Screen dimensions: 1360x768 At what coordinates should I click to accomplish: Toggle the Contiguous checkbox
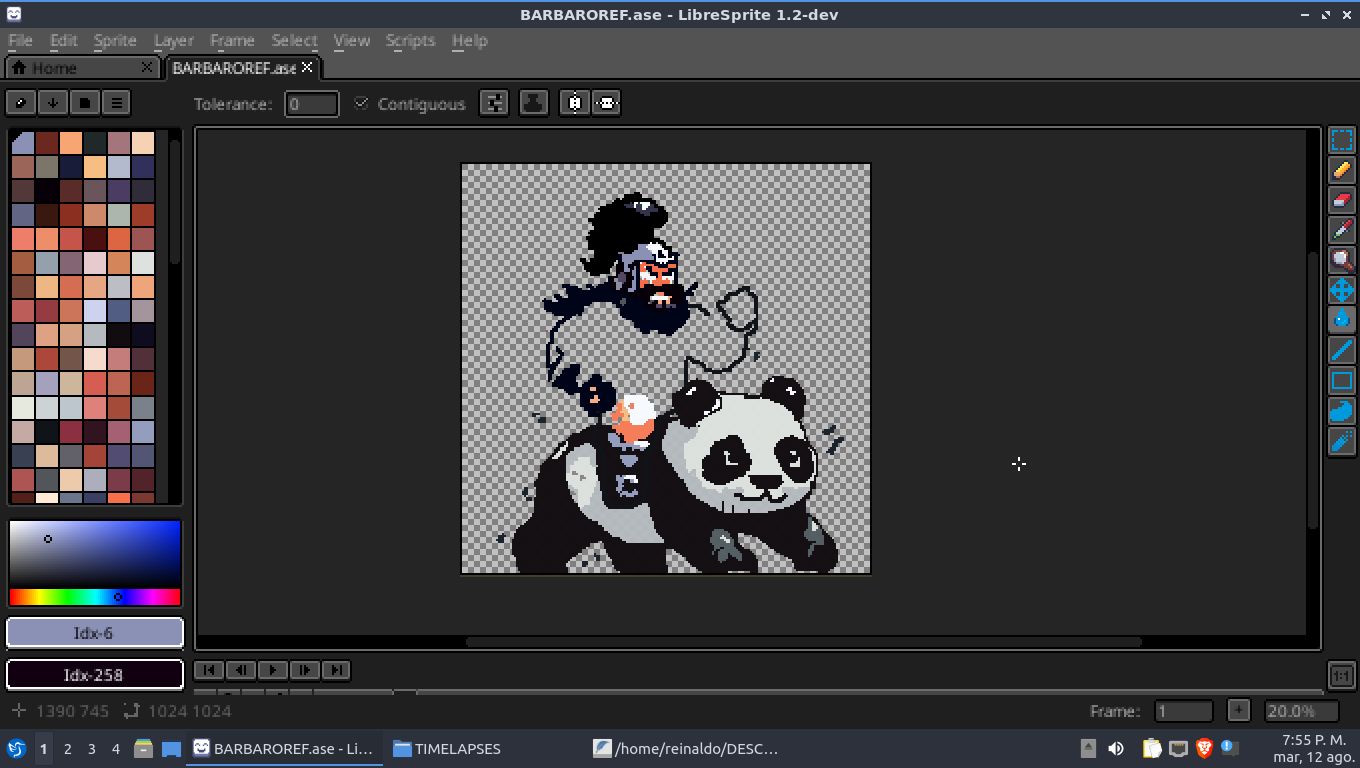click(362, 103)
